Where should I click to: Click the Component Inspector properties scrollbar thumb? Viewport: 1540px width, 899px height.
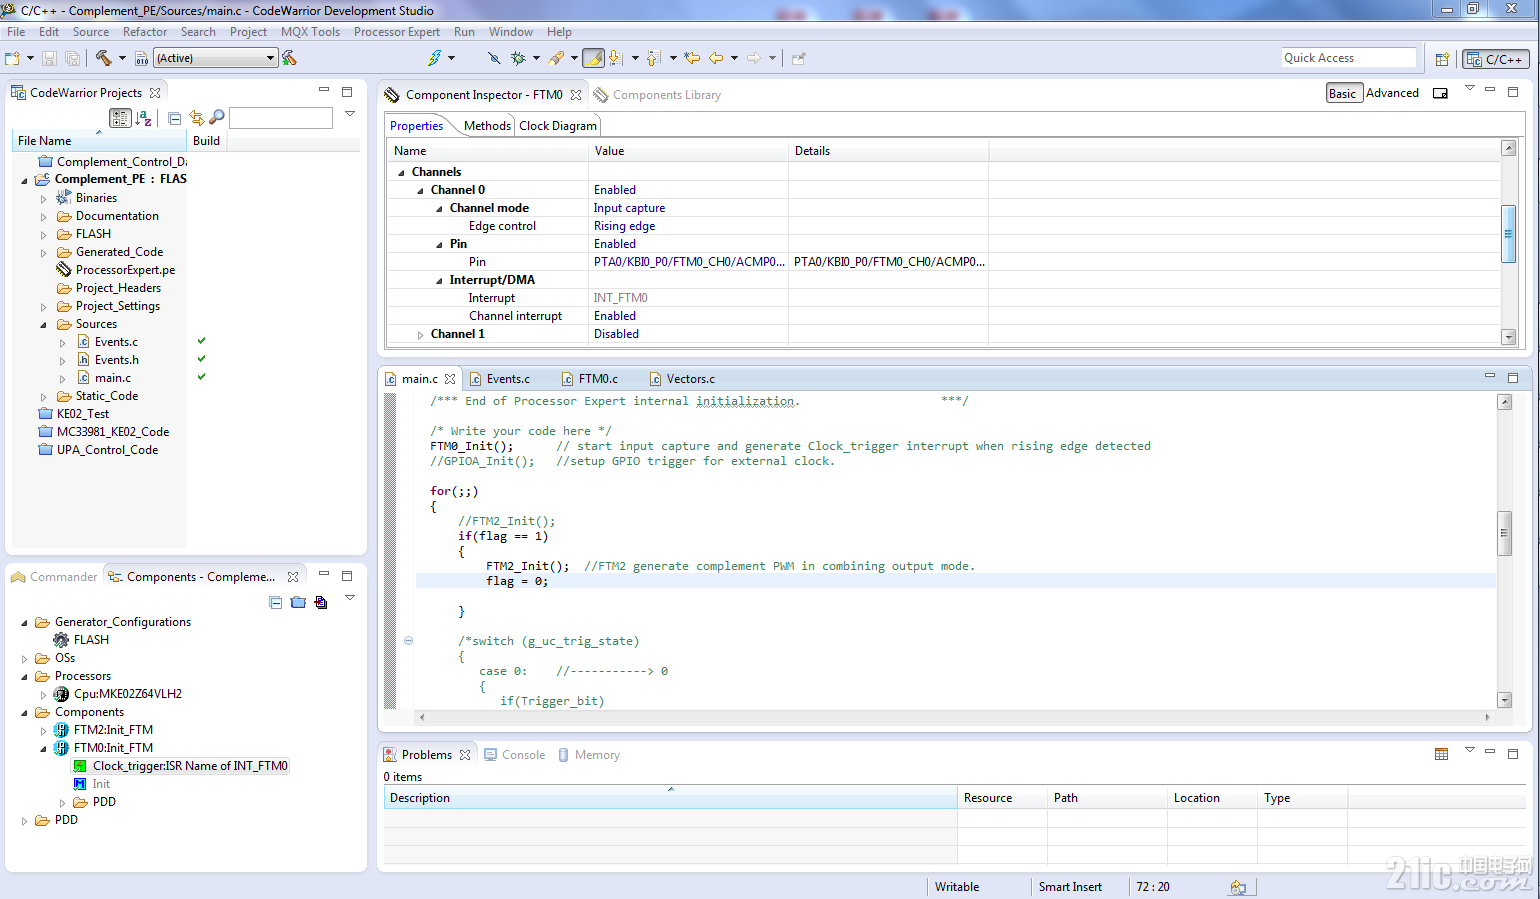(1509, 233)
